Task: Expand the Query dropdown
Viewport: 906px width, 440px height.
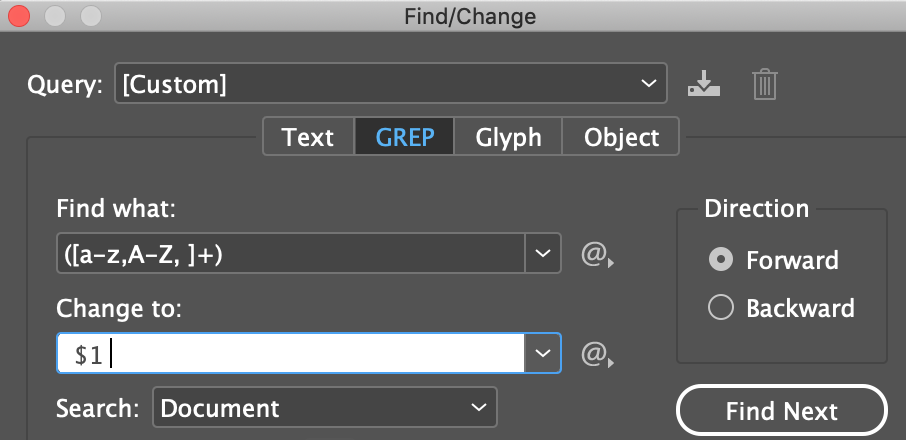Action: 647,85
